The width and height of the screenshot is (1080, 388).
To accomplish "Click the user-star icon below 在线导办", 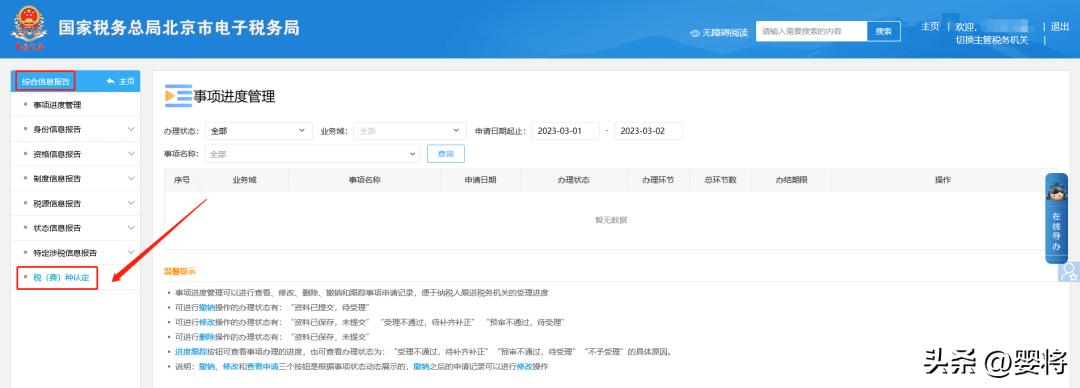I will click(1069, 271).
